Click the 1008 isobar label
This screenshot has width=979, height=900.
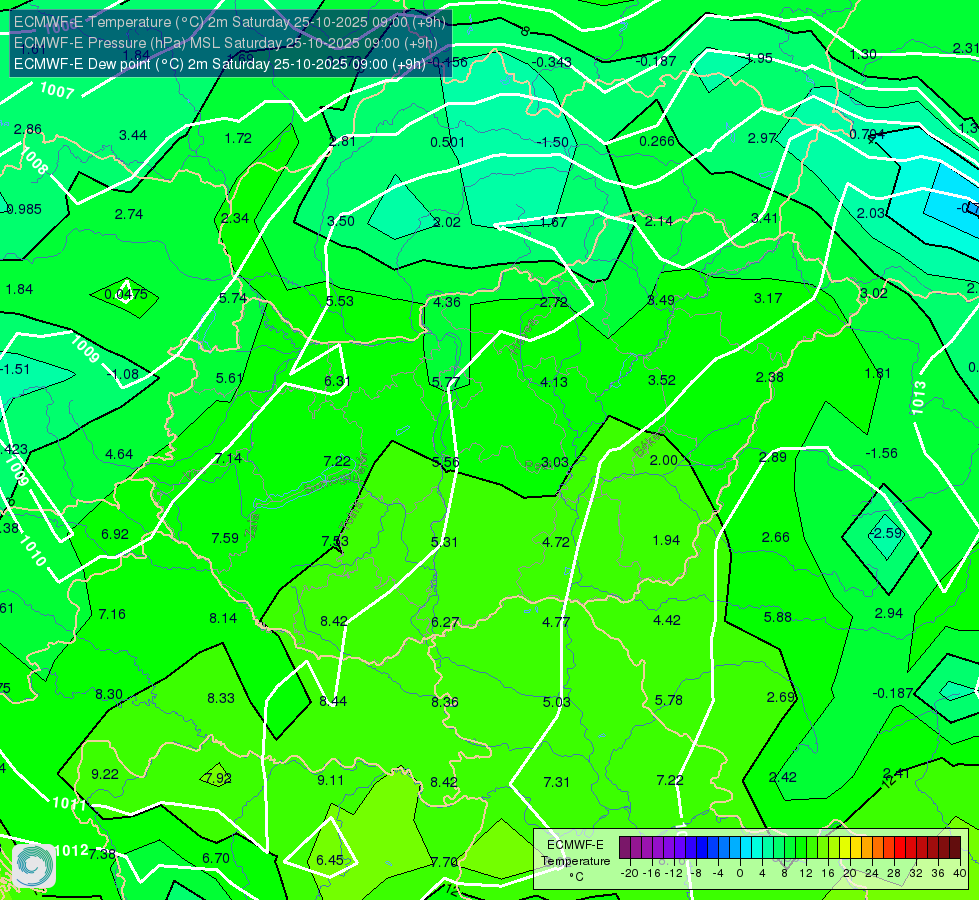34,162
